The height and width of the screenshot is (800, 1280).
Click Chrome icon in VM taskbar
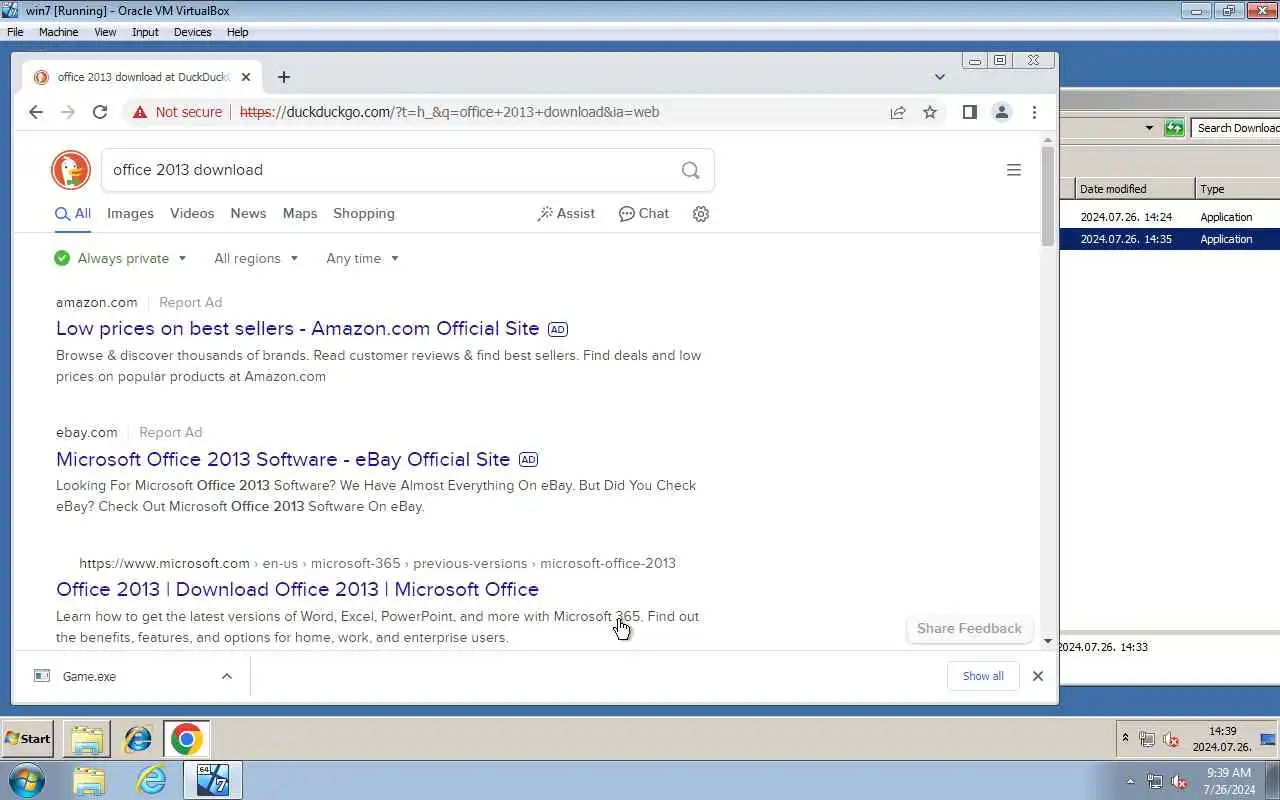point(186,740)
